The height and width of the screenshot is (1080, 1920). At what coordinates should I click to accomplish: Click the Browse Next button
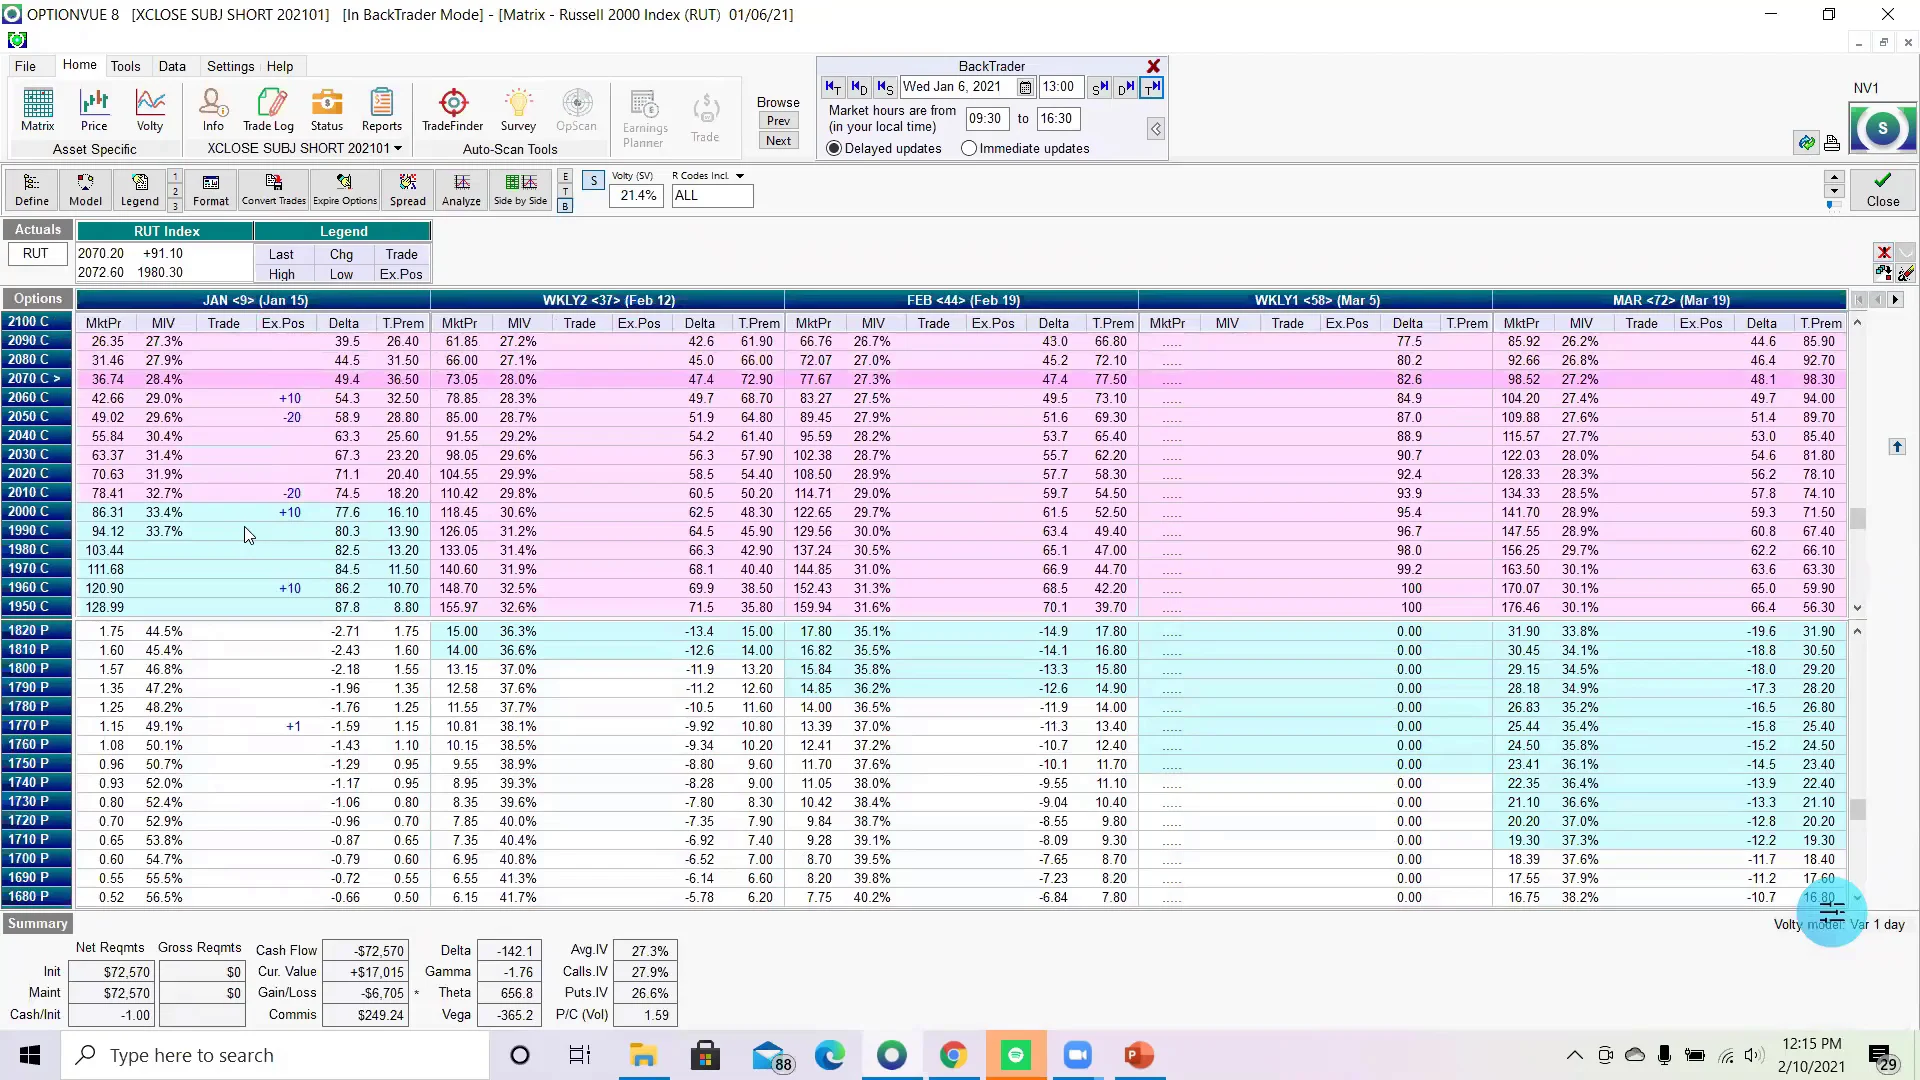(x=778, y=141)
